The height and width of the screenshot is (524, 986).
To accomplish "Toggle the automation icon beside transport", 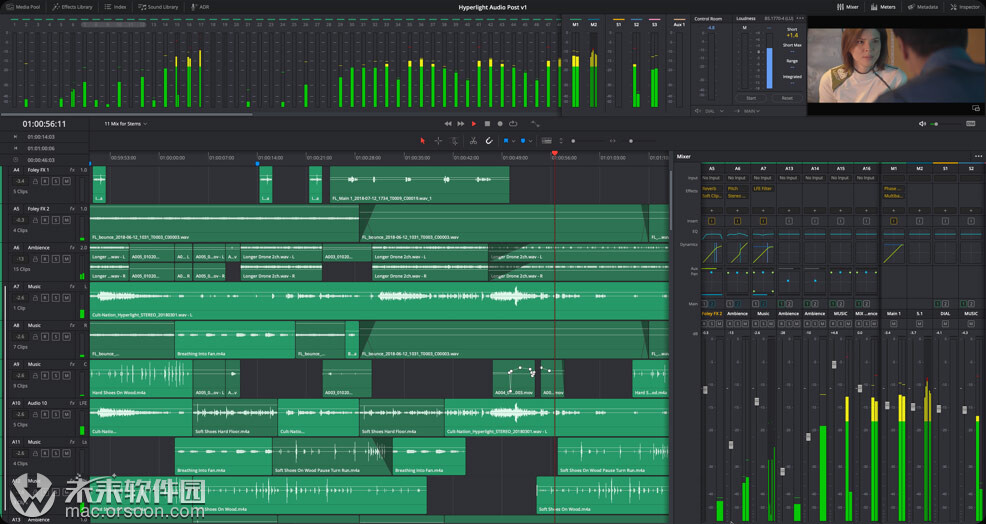I will pos(535,124).
